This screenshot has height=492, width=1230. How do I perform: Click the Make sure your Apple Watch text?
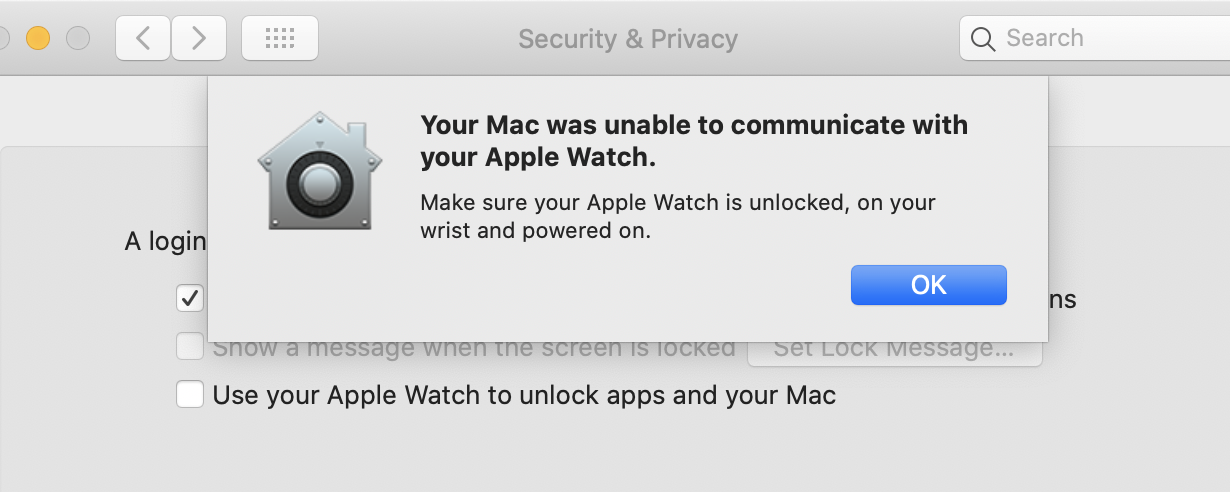pos(678,216)
